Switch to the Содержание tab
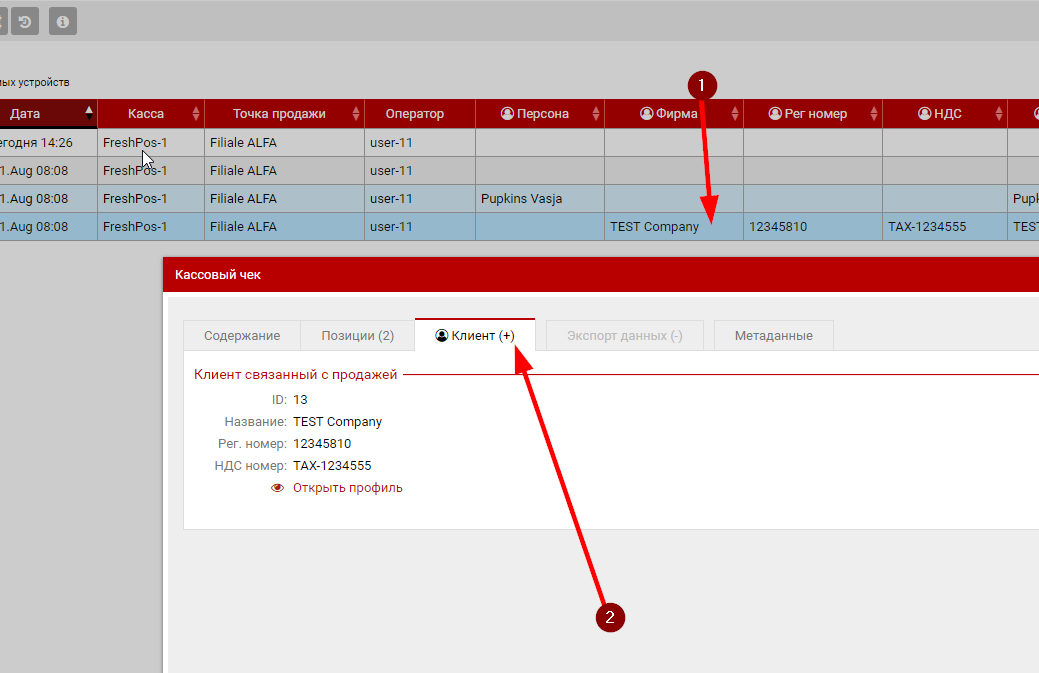 click(x=242, y=336)
